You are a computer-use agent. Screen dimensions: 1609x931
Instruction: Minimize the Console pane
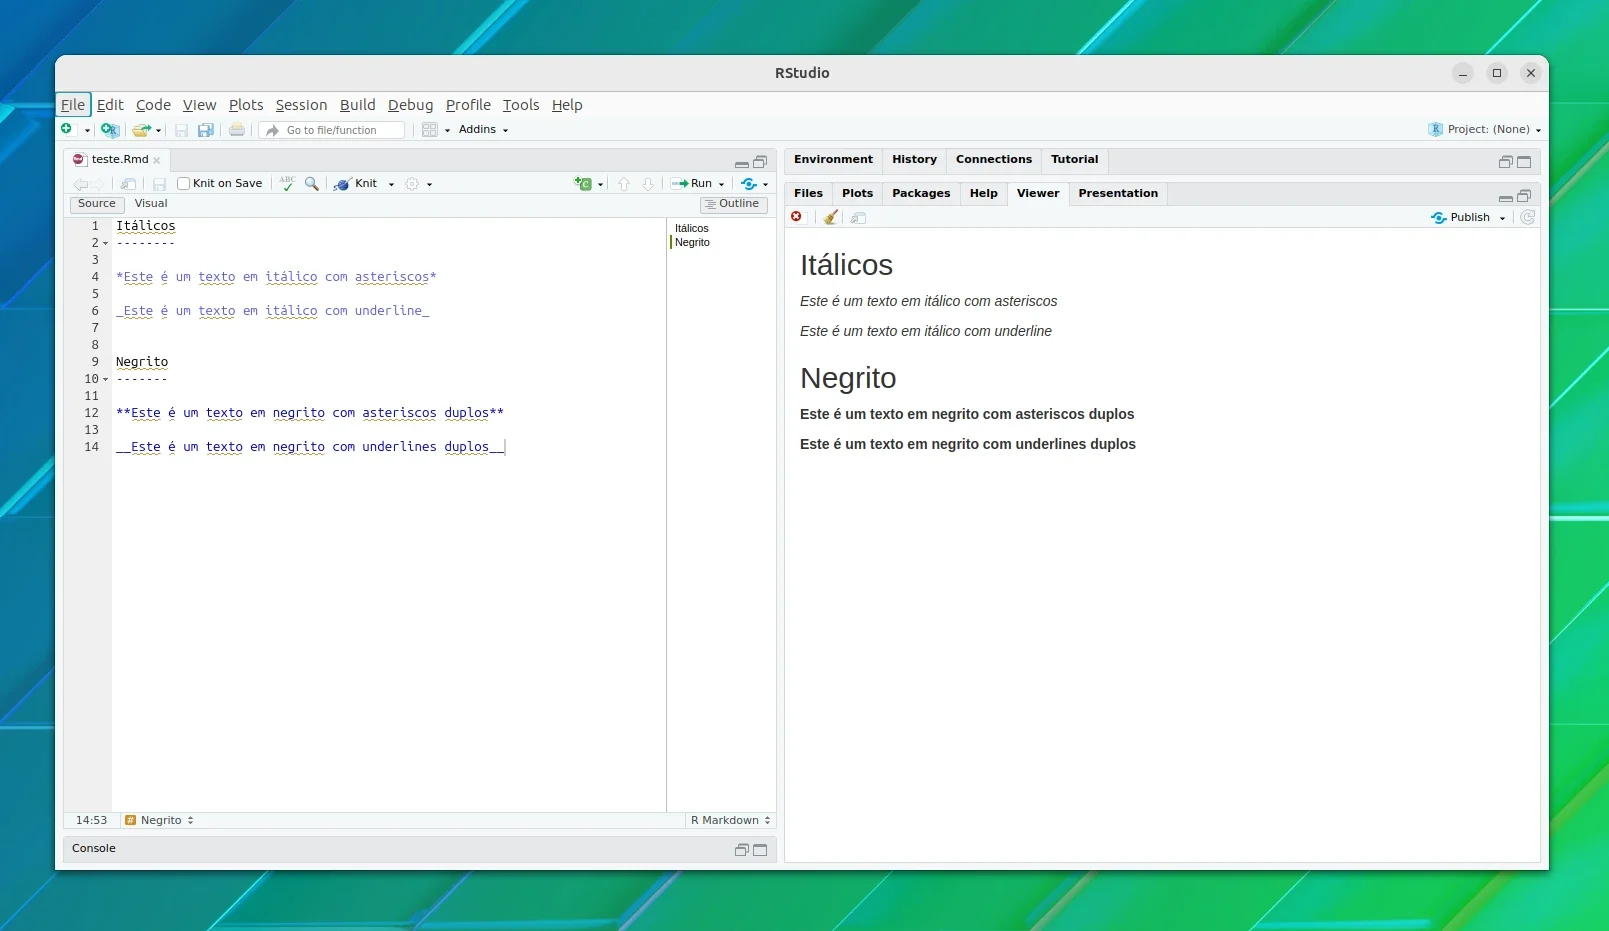pos(742,850)
